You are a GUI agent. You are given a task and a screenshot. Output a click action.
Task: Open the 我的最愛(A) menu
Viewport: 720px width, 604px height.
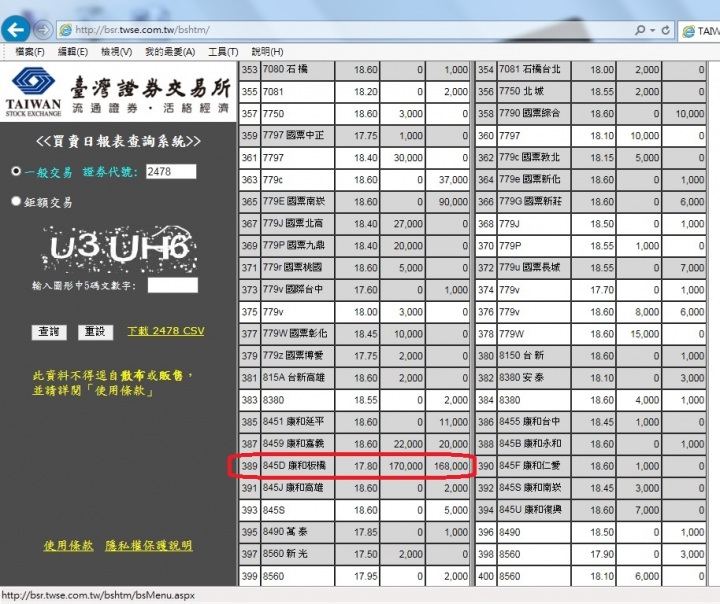pos(170,52)
